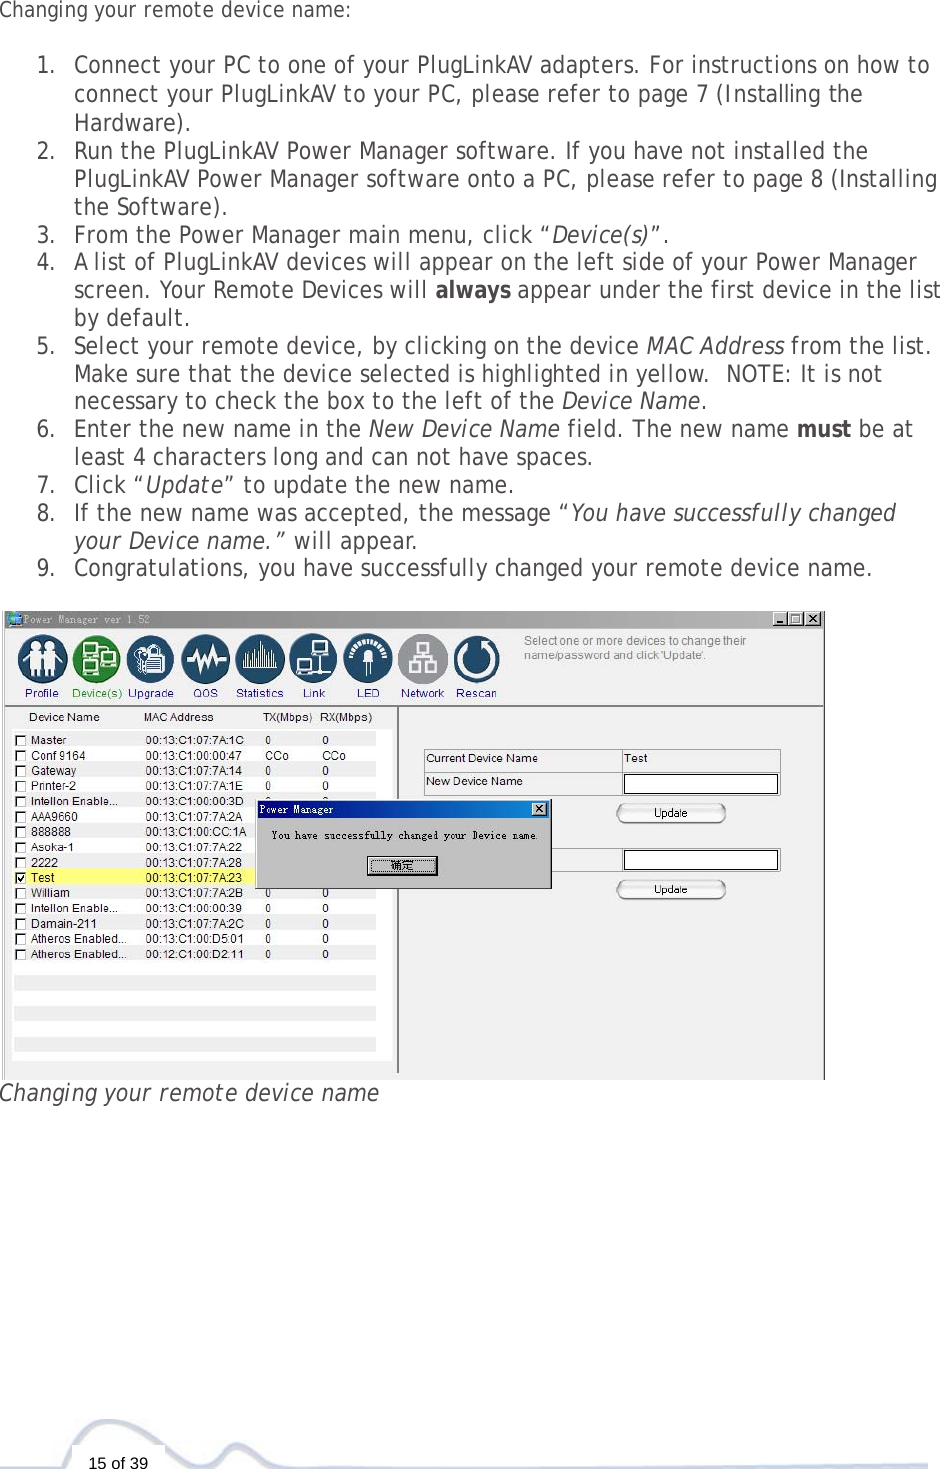Select the QOS icon
Screen dimensions: 940x1469
[206, 658]
